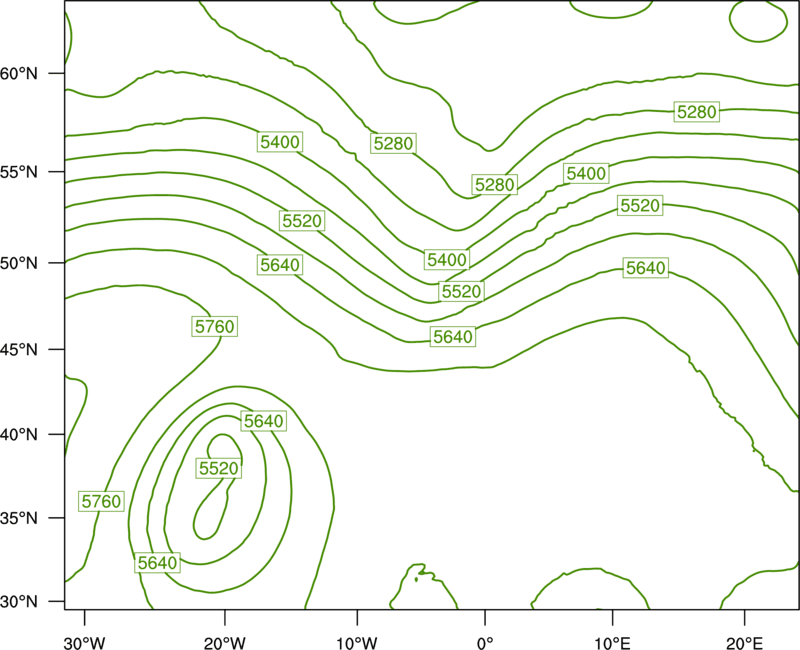Image resolution: width=800 pixels, height=650 pixels.
Task: Click the westernmost 5400 contour label
Action: 280,142
